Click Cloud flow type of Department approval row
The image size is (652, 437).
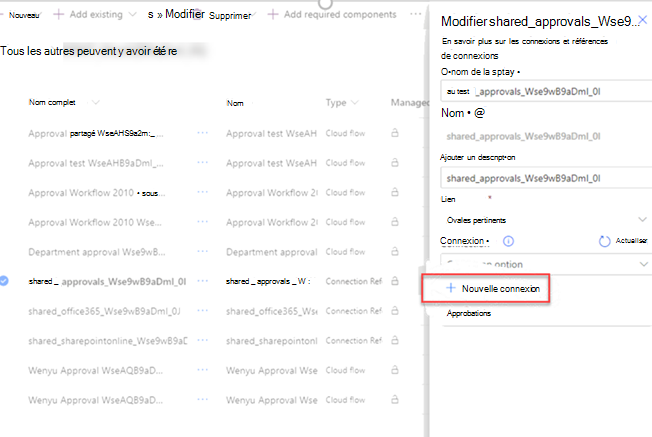point(345,252)
